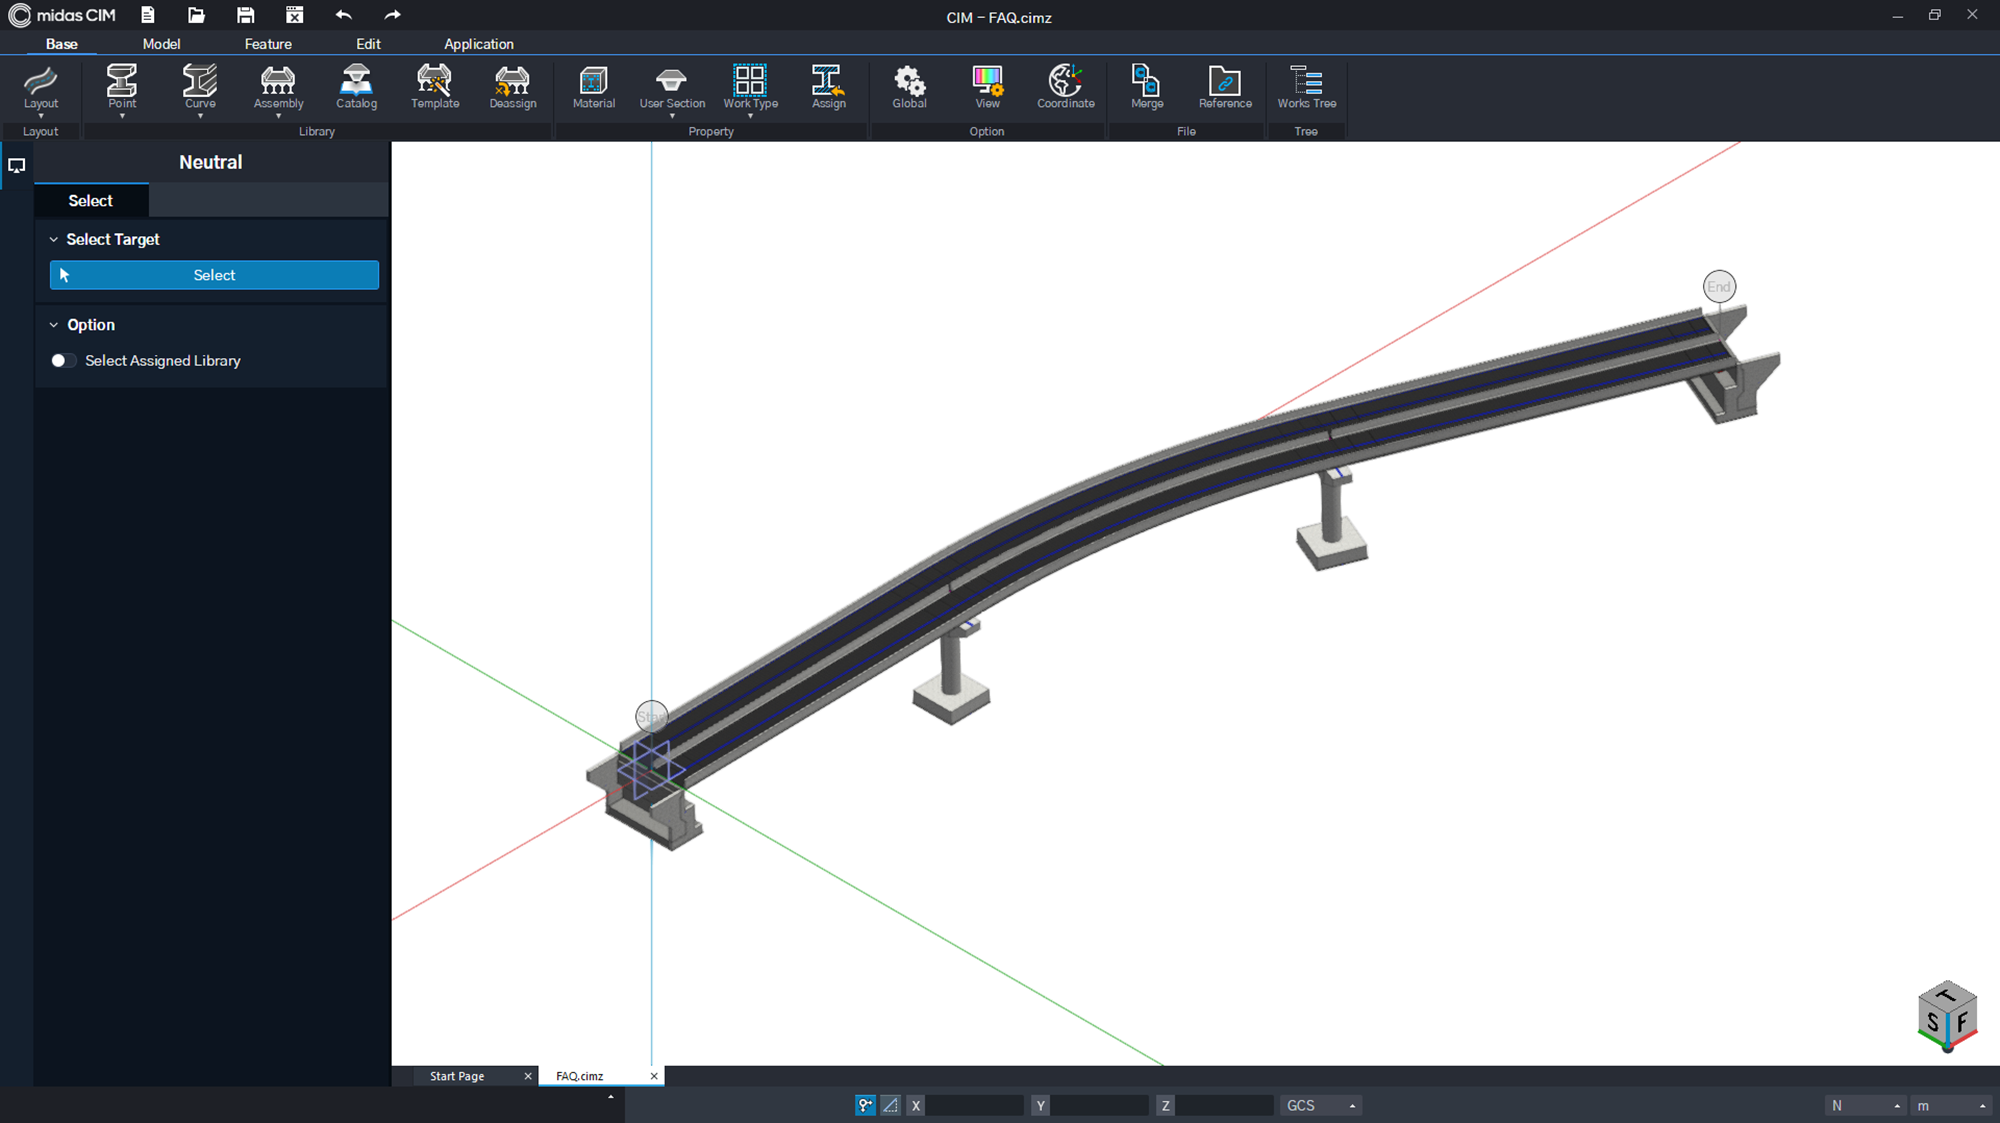Click the Coordinate tool icon
This screenshot has height=1123, width=2000.
coord(1065,88)
